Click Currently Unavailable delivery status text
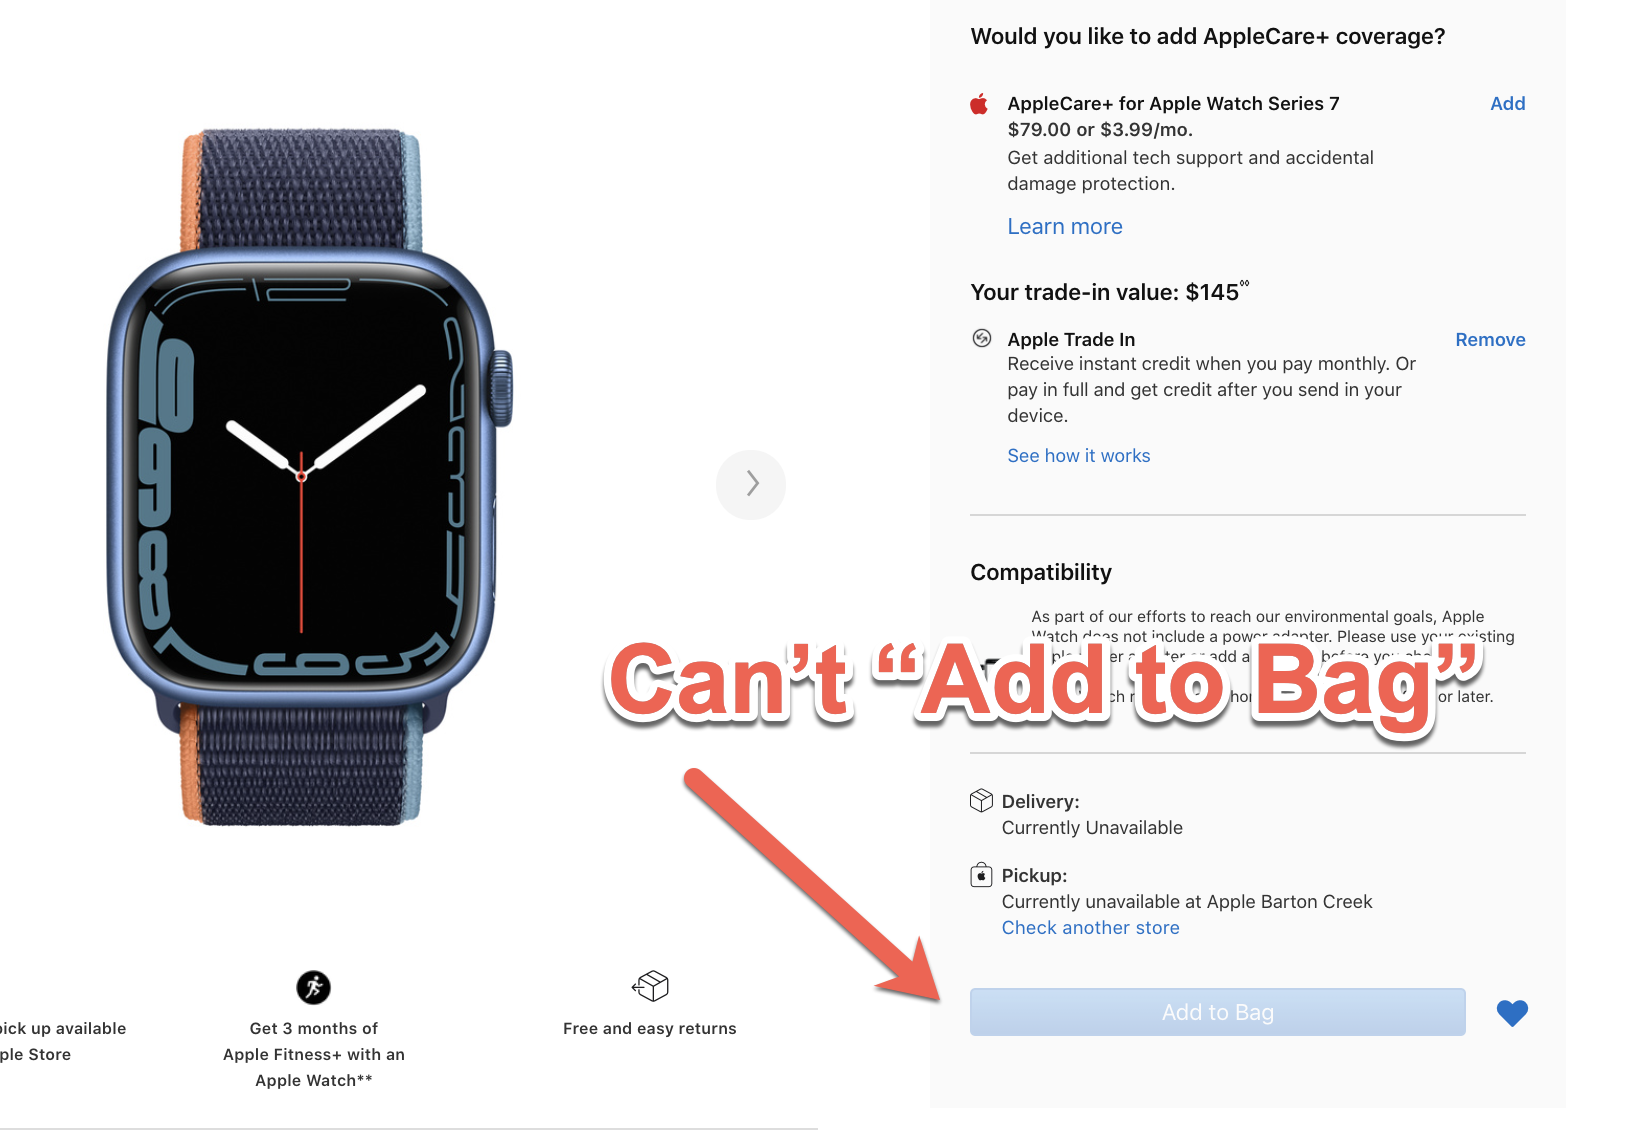Viewport: 1630px width, 1136px height. tap(1092, 827)
